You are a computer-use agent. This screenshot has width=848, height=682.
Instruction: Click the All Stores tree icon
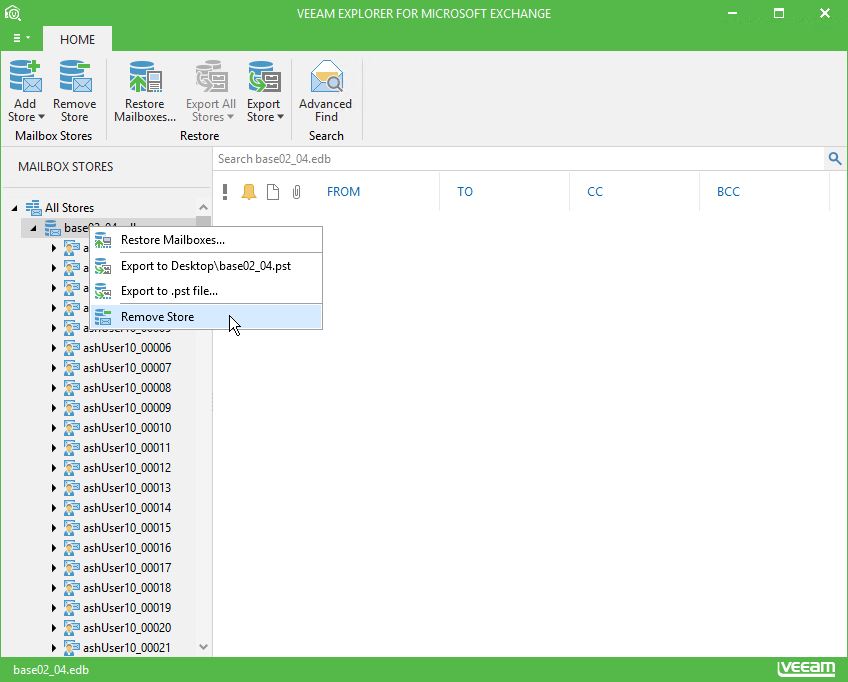[34, 208]
